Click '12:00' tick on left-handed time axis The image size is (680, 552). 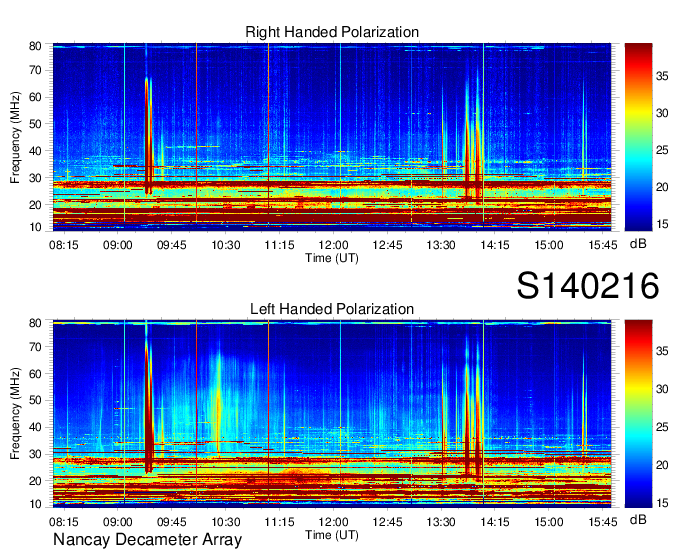pyautogui.click(x=333, y=521)
